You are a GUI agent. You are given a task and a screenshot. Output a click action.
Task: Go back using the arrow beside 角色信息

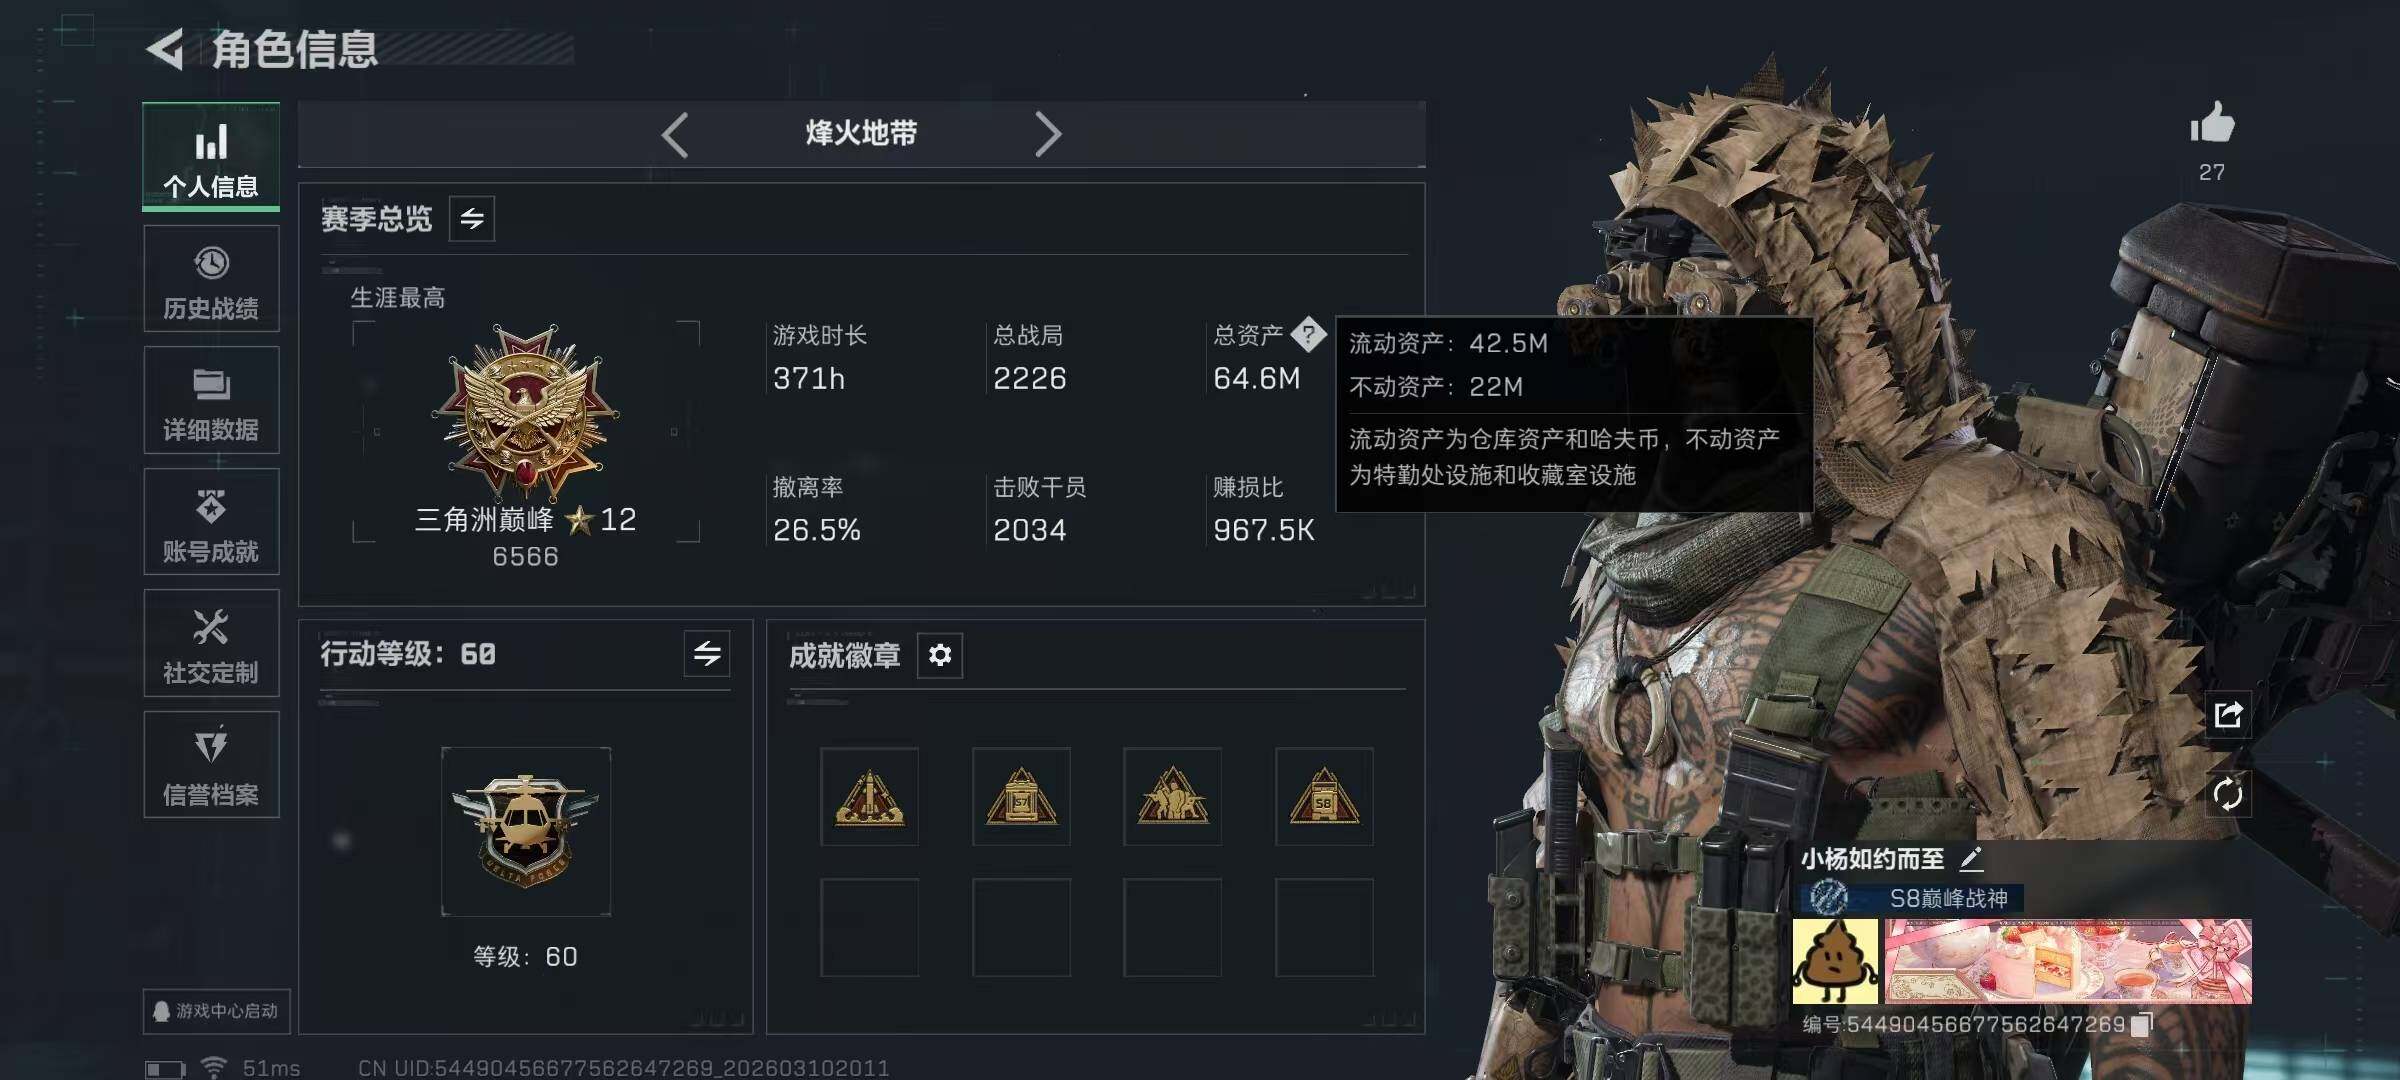(166, 49)
